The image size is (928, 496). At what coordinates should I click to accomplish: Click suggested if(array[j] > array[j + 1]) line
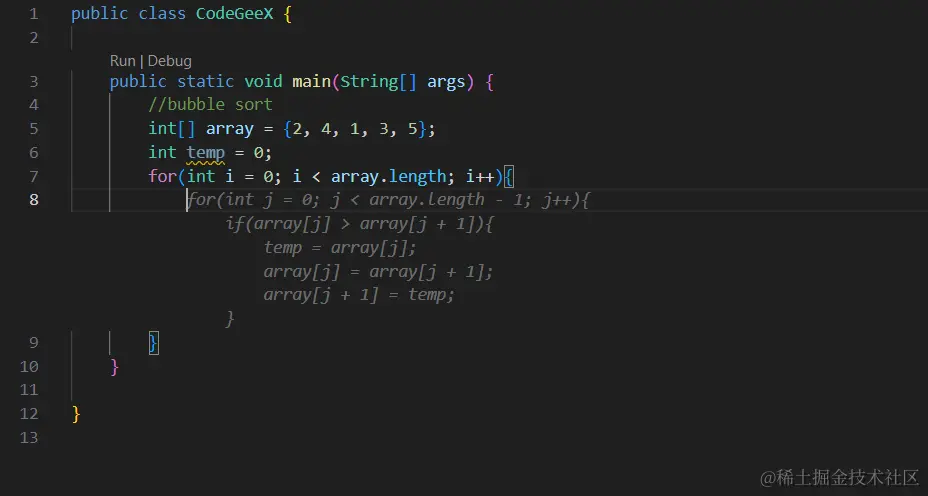tap(359, 224)
